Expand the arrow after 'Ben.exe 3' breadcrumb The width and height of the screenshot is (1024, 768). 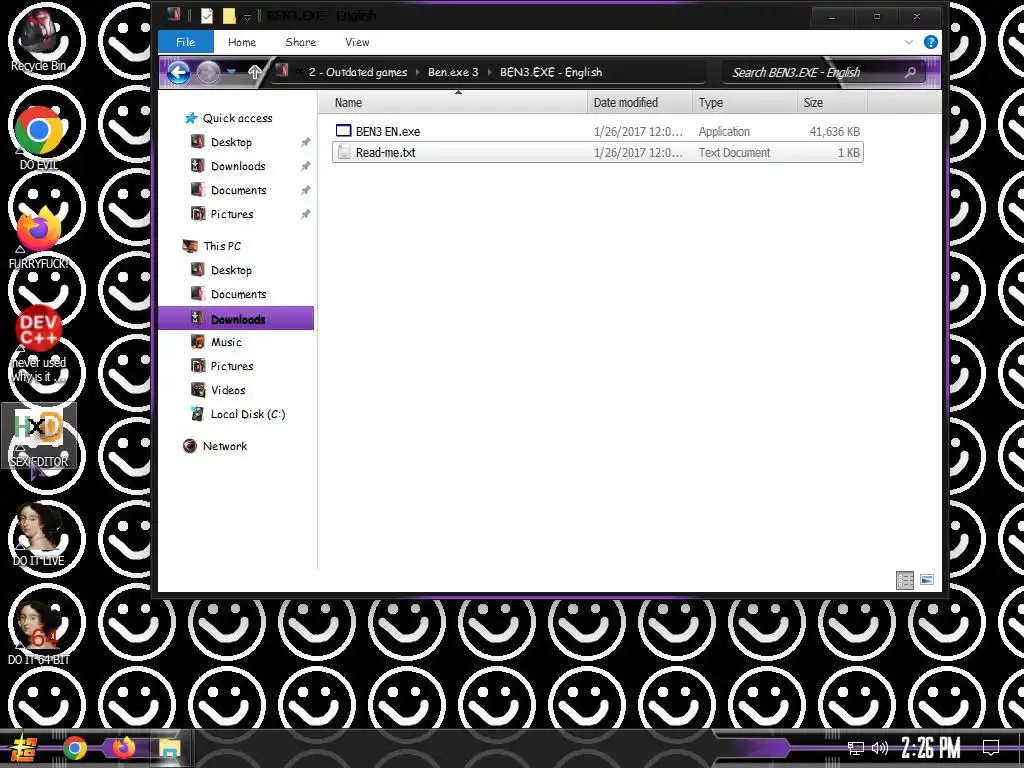[490, 72]
